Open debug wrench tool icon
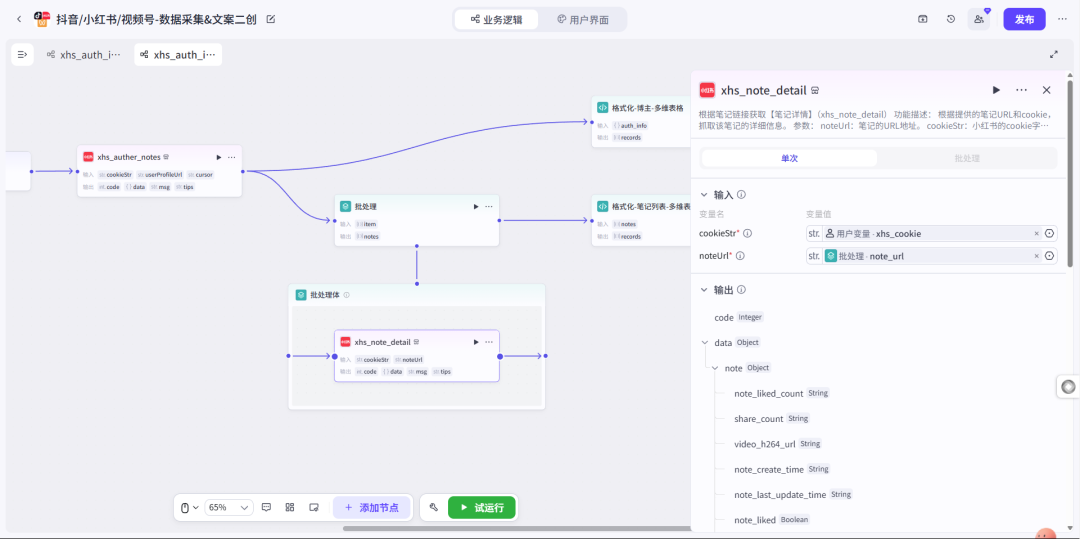 [433, 507]
